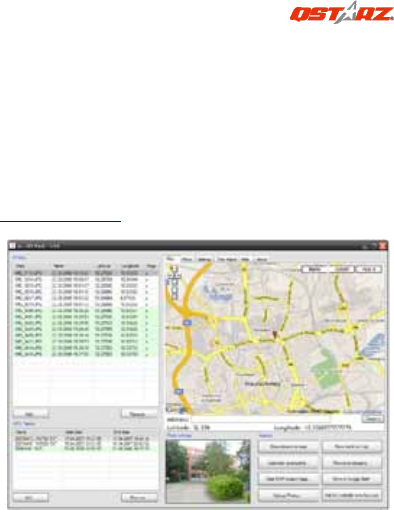Click the address input field
This screenshot has height=510, width=394.
click(261, 419)
